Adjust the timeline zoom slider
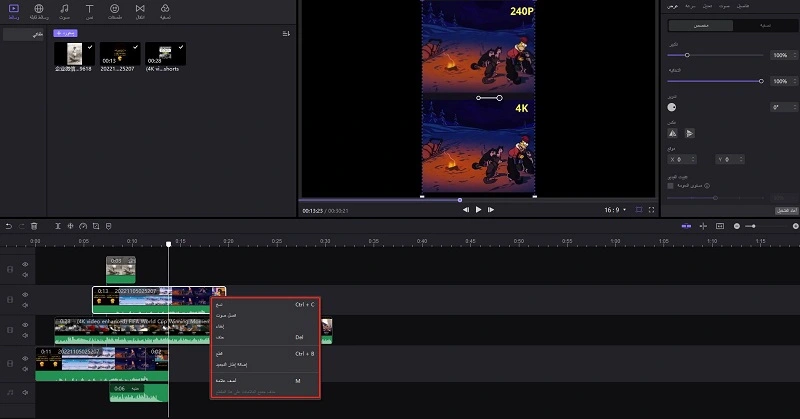The image size is (800, 419). 765,226
